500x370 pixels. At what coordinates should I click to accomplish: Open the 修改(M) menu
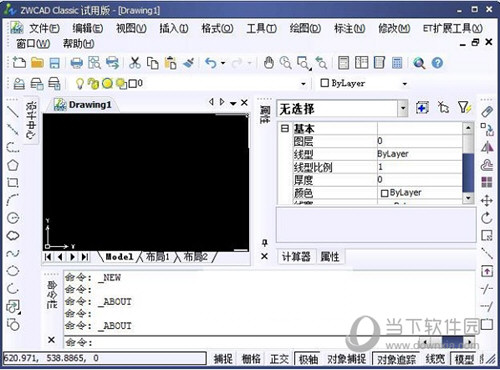pyautogui.click(x=394, y=28)
